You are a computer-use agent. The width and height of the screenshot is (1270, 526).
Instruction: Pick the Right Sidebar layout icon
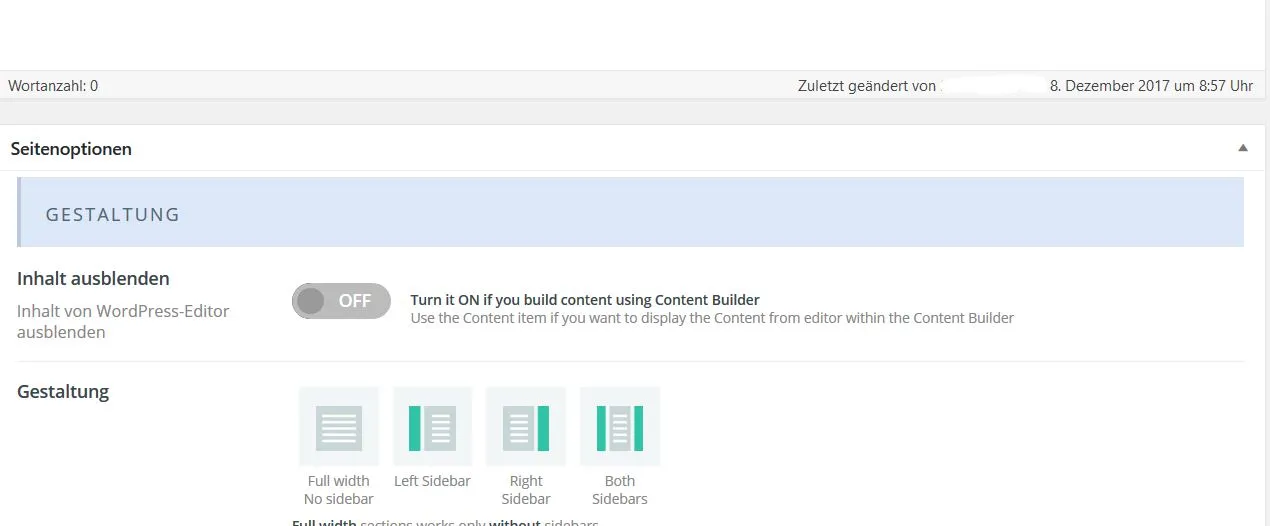coord(526,427)
